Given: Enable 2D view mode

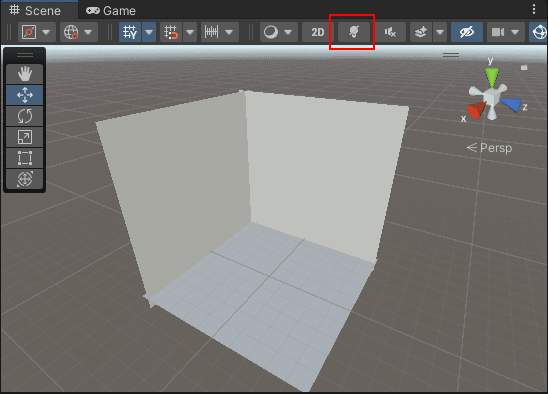Looking at the screenshot, I should coord(318,32).
